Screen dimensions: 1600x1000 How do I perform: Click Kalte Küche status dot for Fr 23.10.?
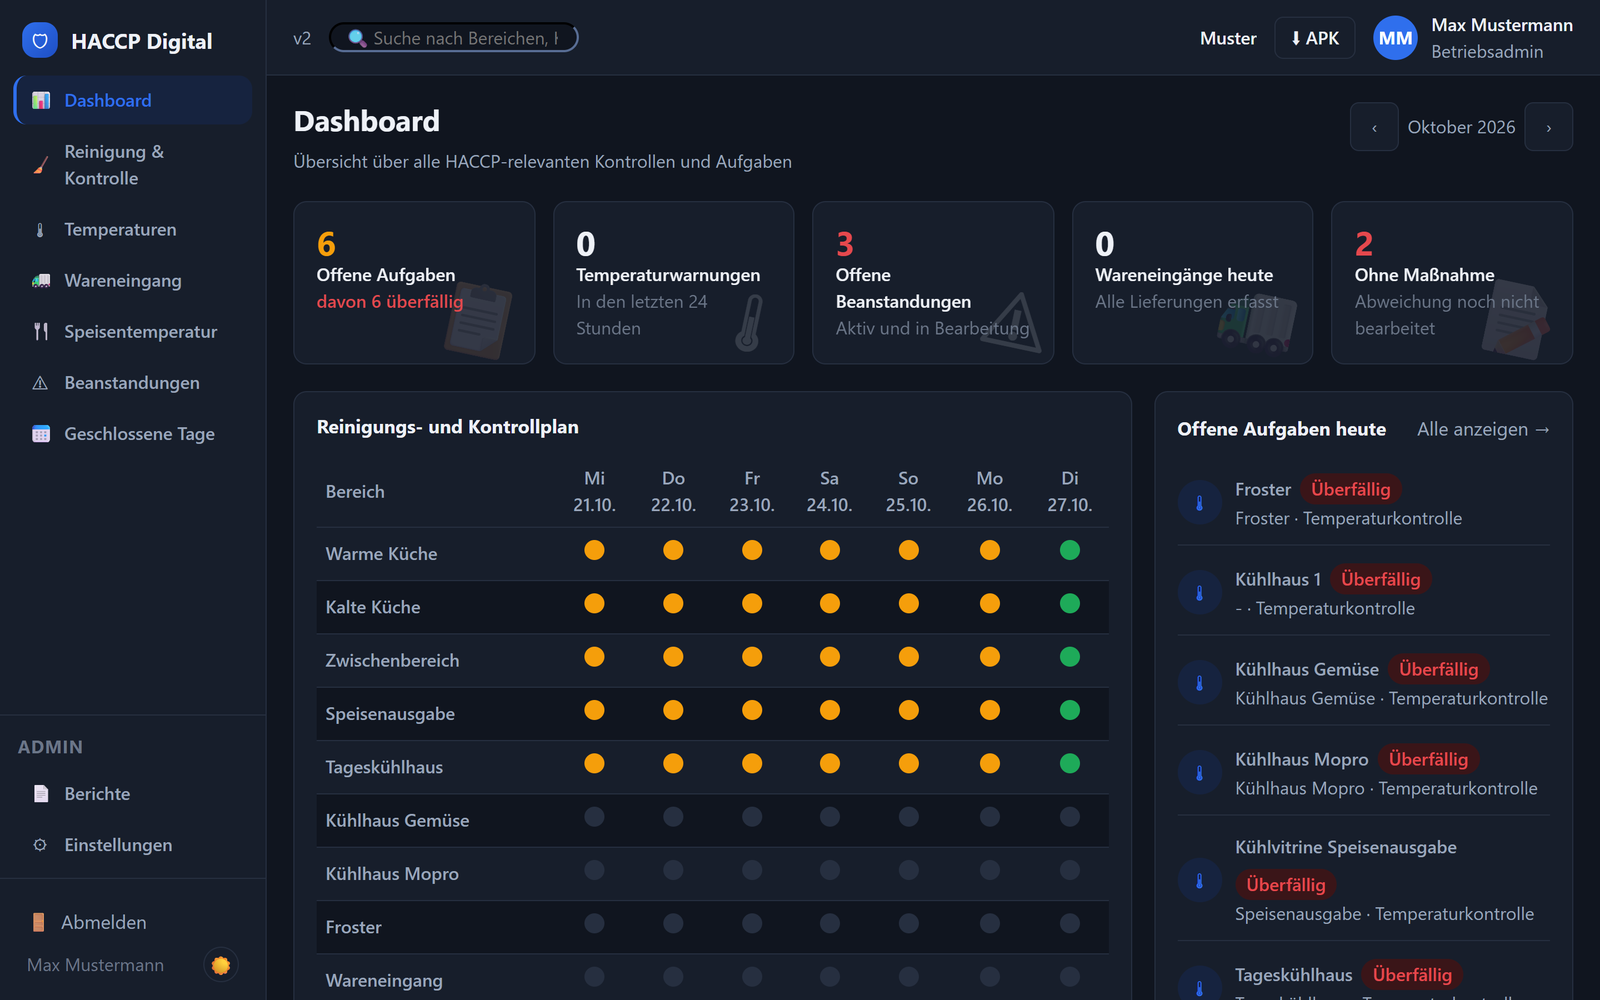752,603
